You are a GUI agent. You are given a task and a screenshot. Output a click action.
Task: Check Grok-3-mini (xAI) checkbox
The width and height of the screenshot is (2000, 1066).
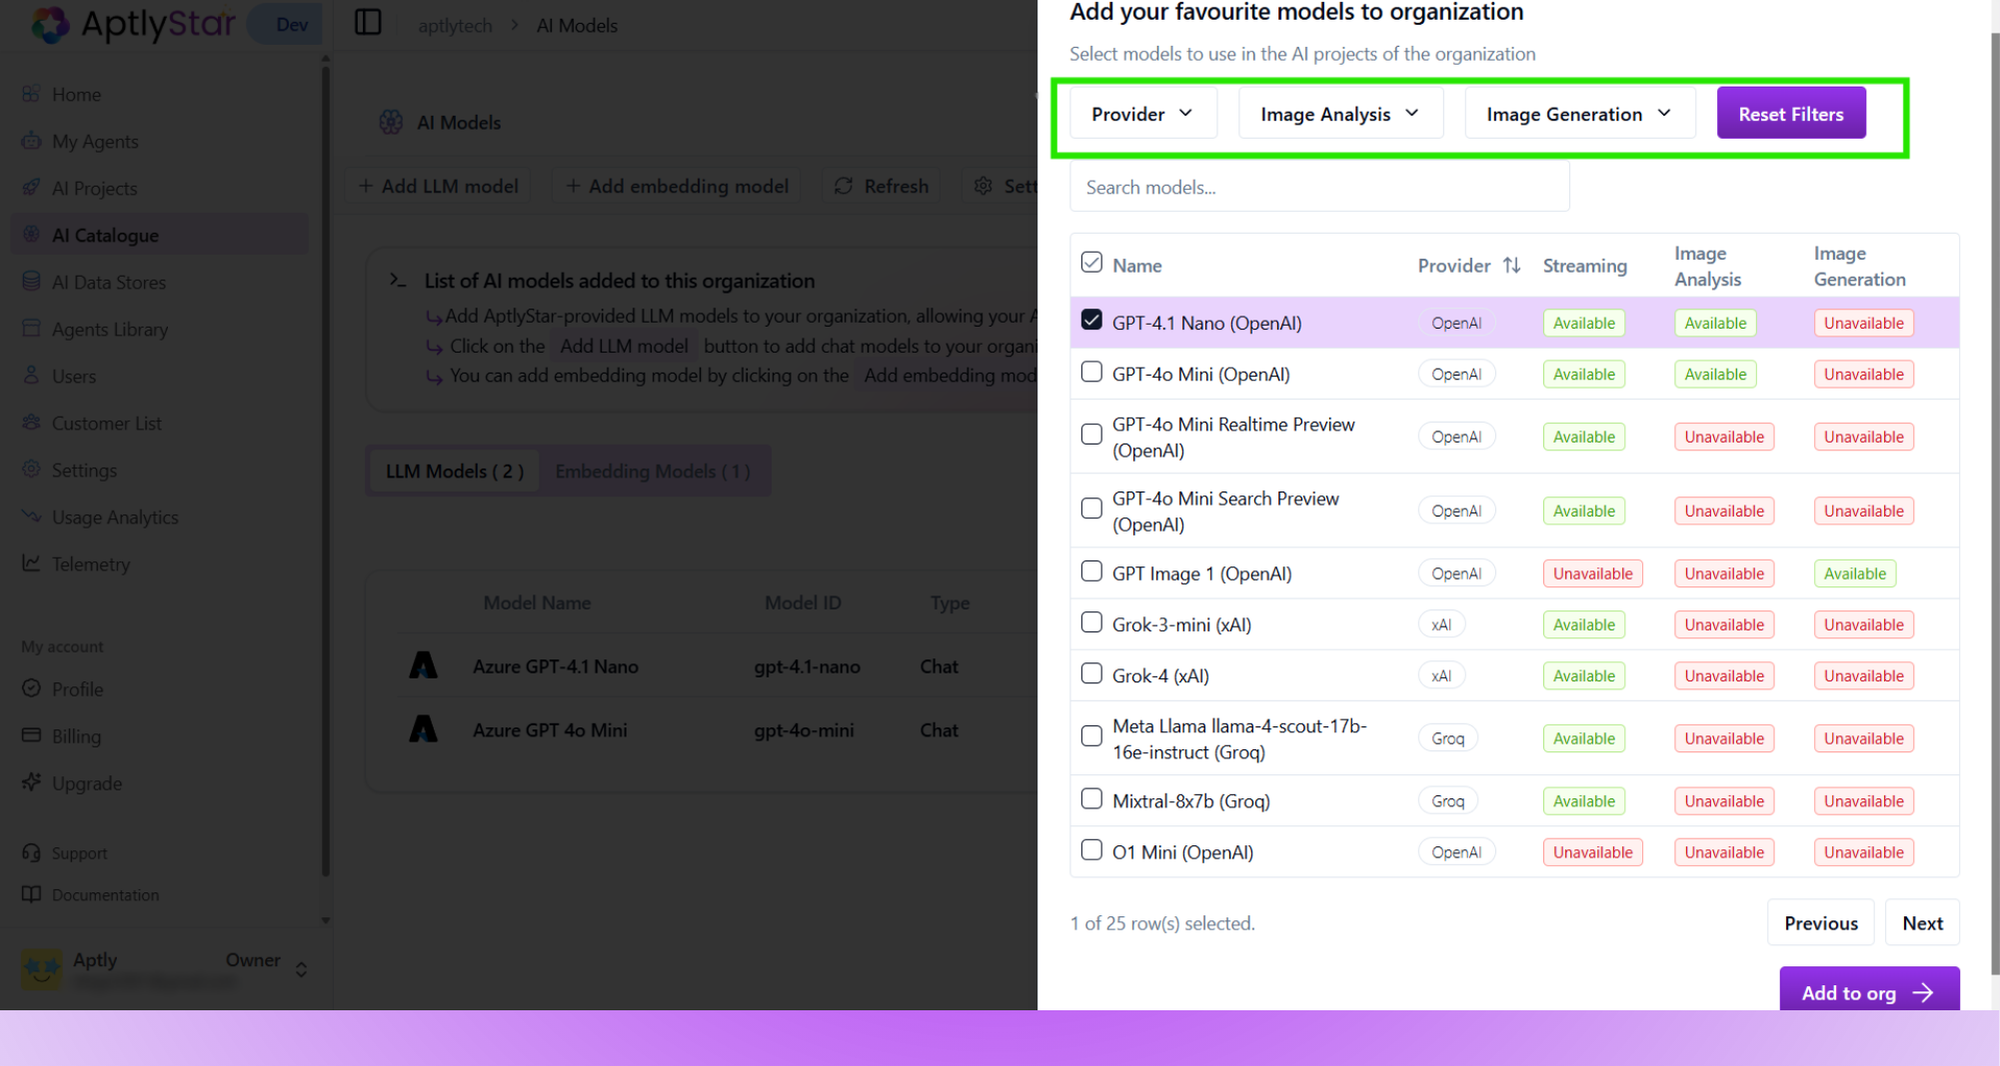[x=1091, y=622]
